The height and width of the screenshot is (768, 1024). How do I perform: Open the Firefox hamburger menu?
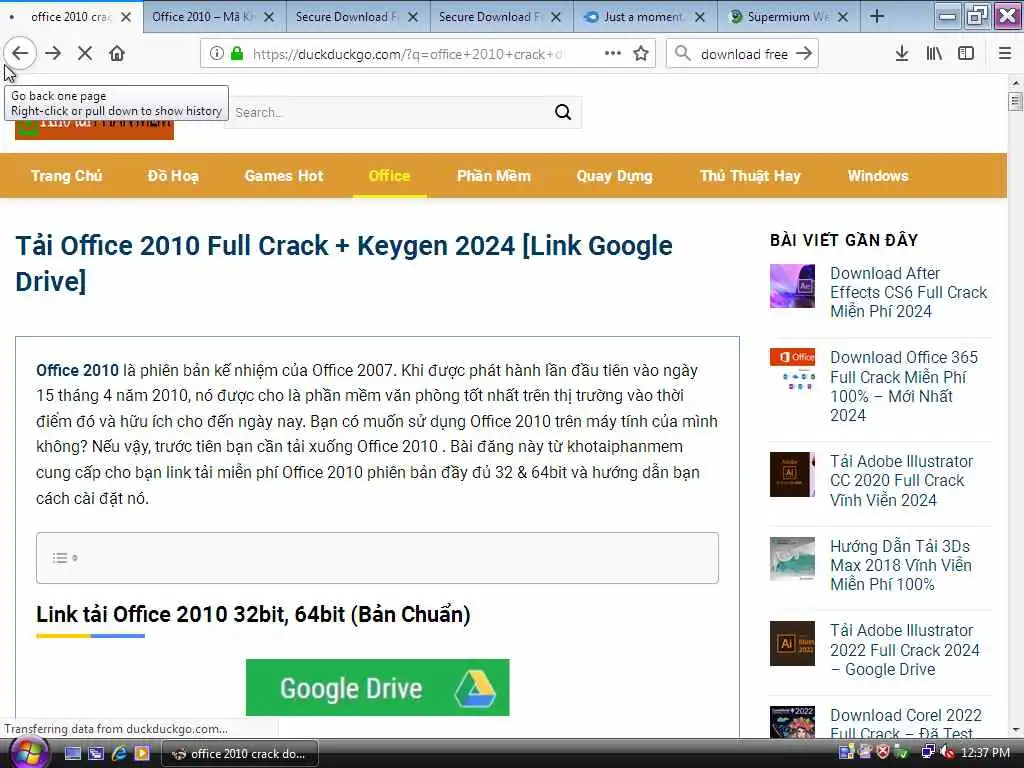point(1005,54)
